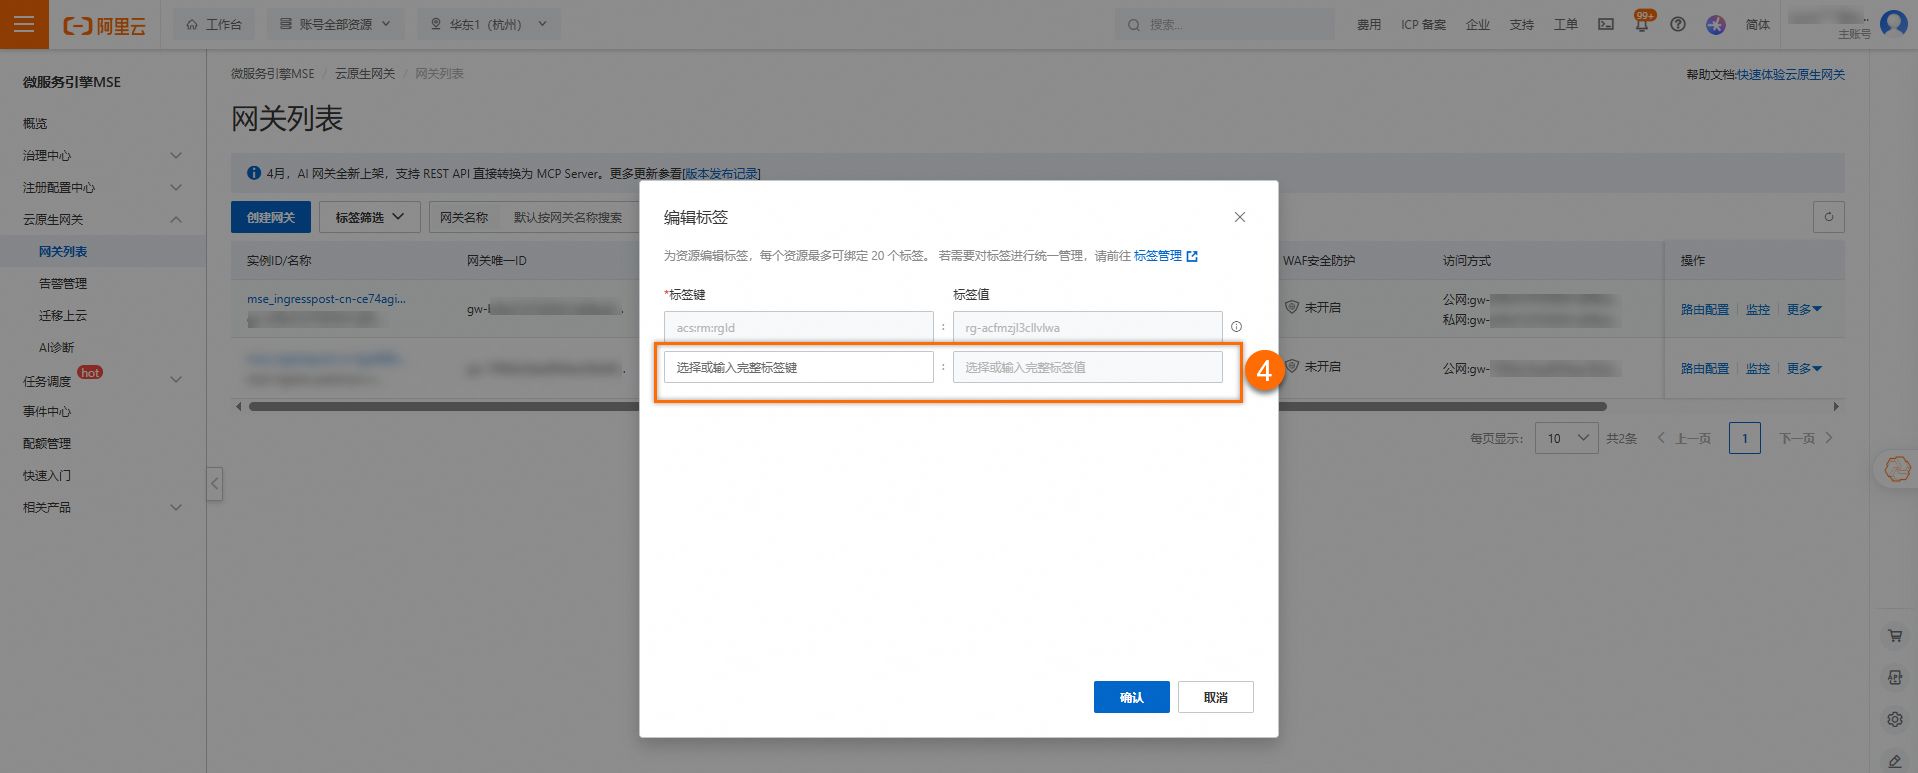The width and height of the screenshot is (1918, 773).
Task: Click the 创建网关 button
Action: 271,217
